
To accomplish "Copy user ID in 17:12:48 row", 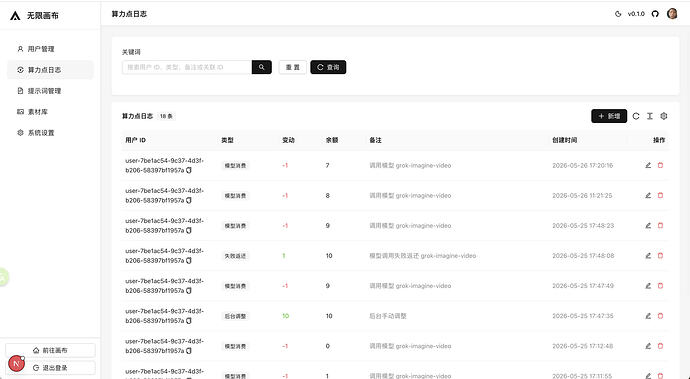I will pos(189,351).
